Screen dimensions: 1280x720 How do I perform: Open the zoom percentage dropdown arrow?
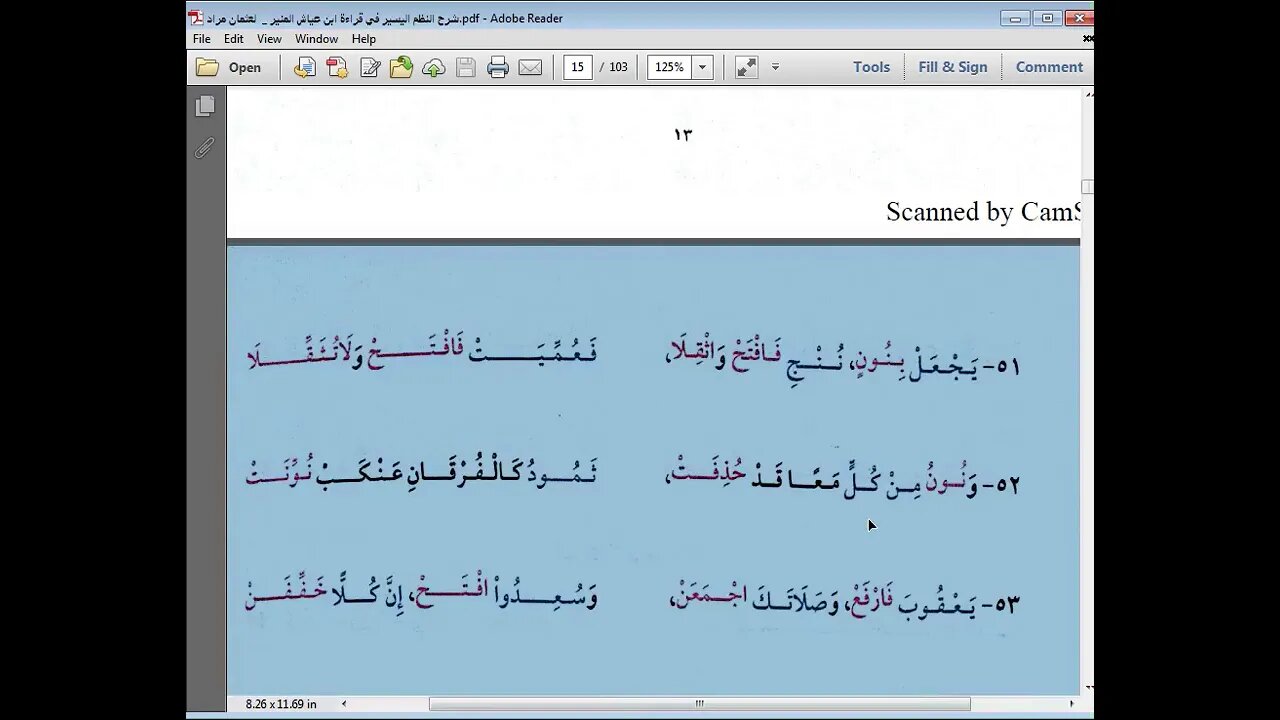(x=702, y=67)
